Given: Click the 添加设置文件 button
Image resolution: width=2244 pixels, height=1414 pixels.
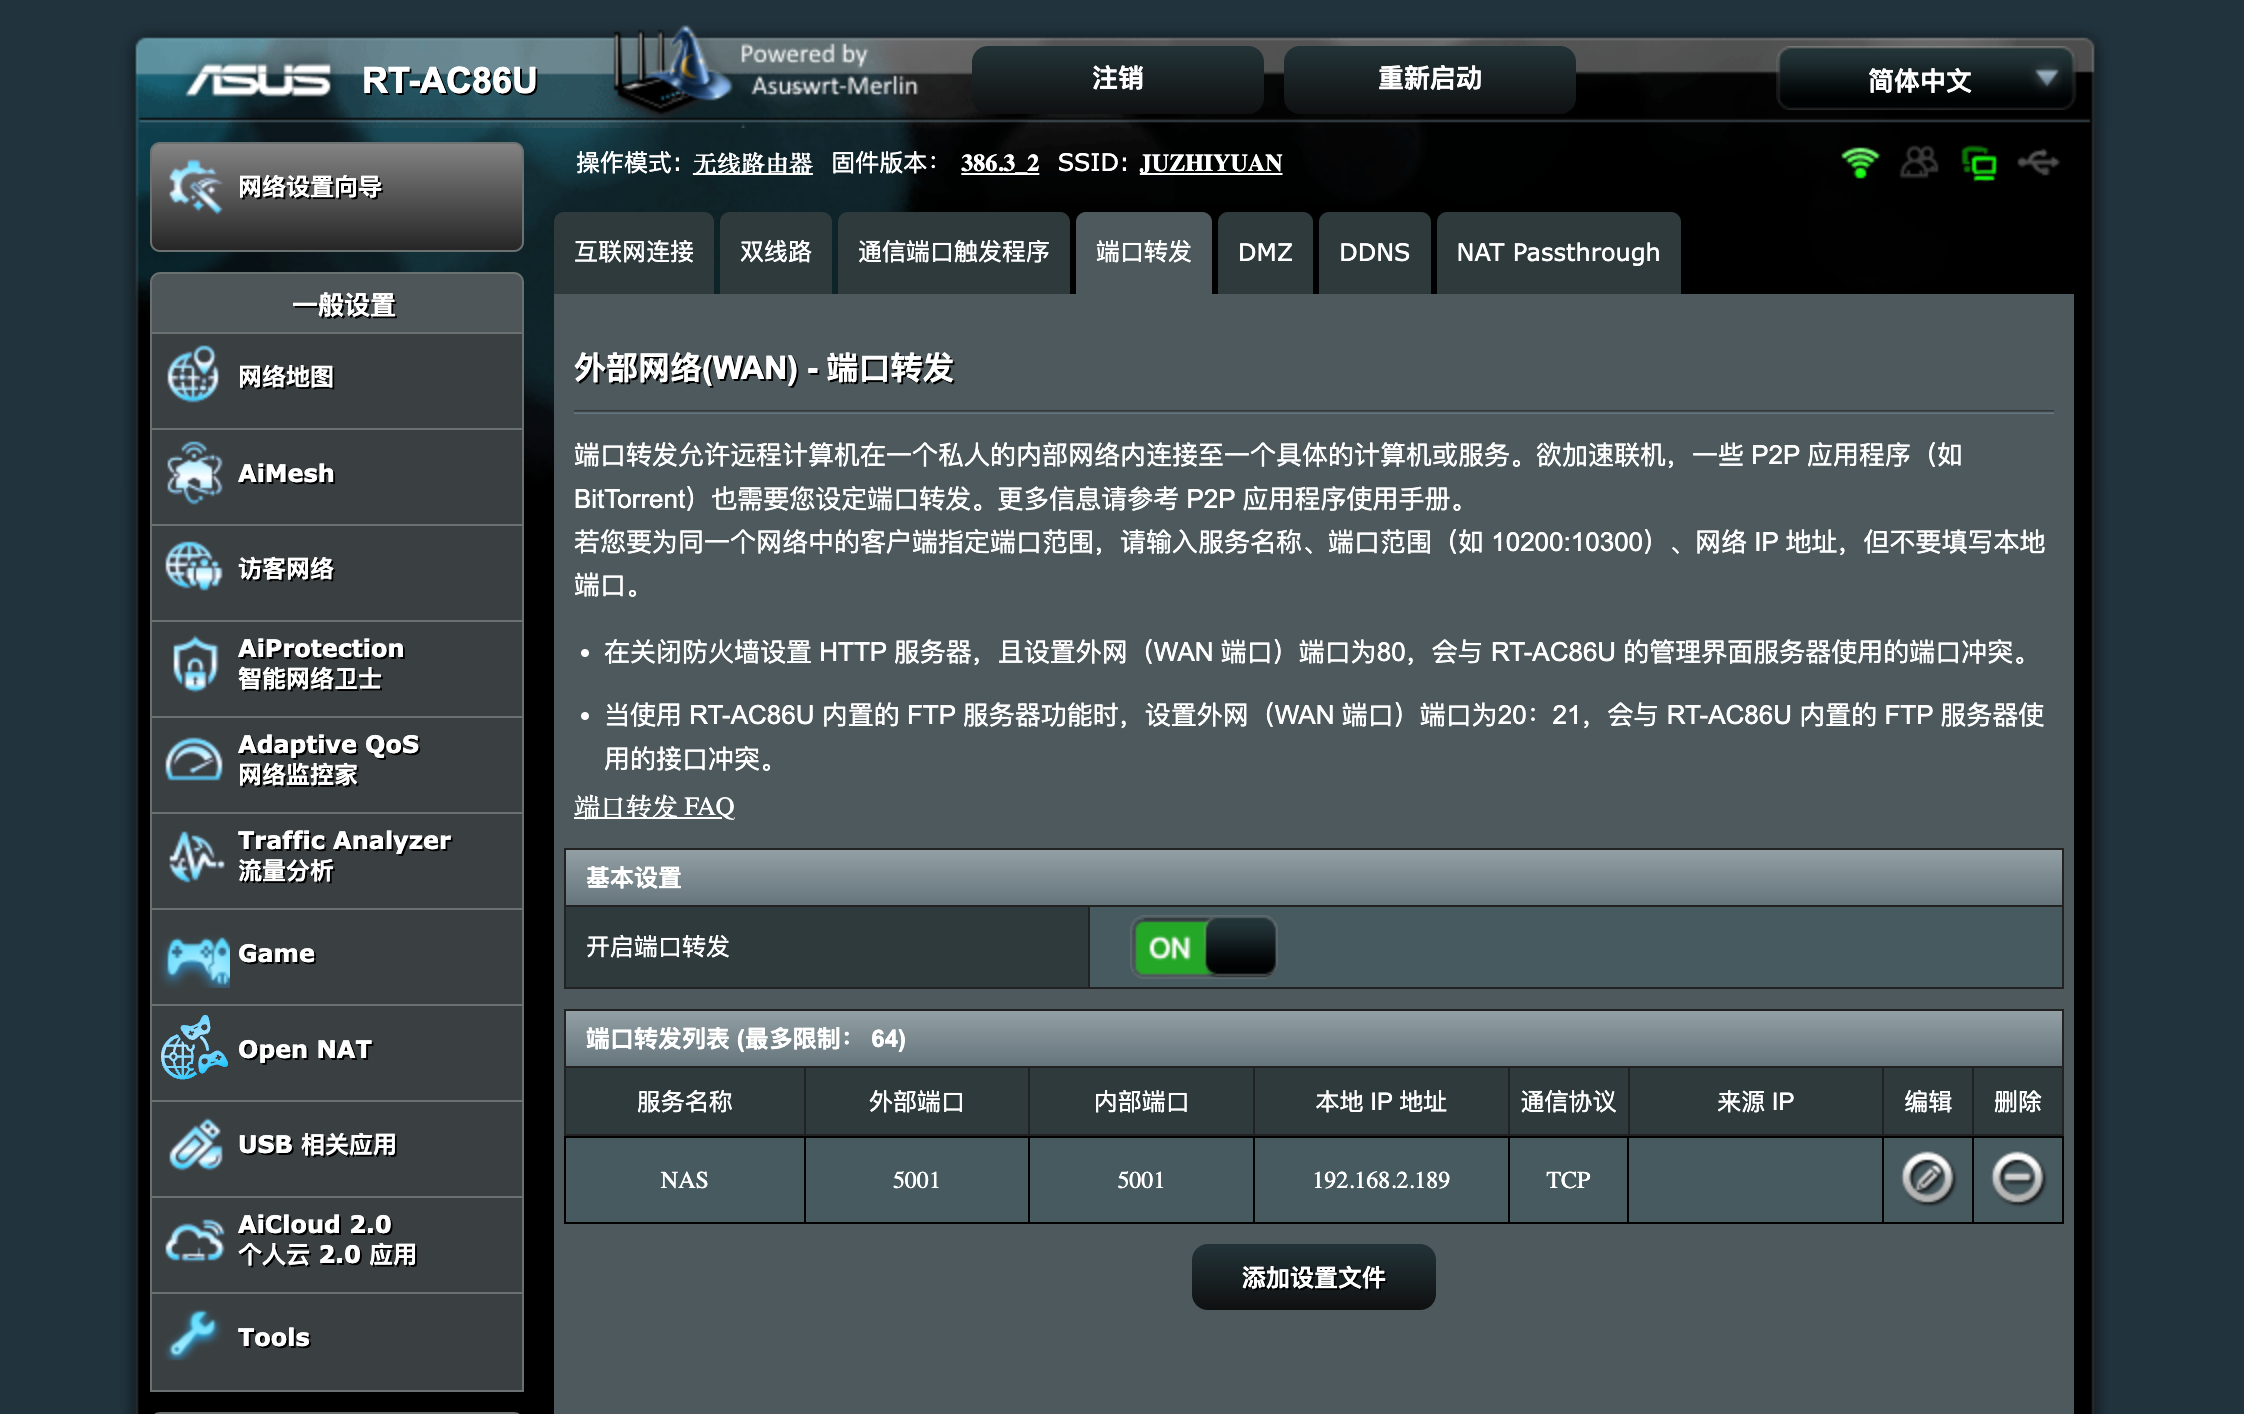Looking at the screenshot, I should click(1313, 1278).
